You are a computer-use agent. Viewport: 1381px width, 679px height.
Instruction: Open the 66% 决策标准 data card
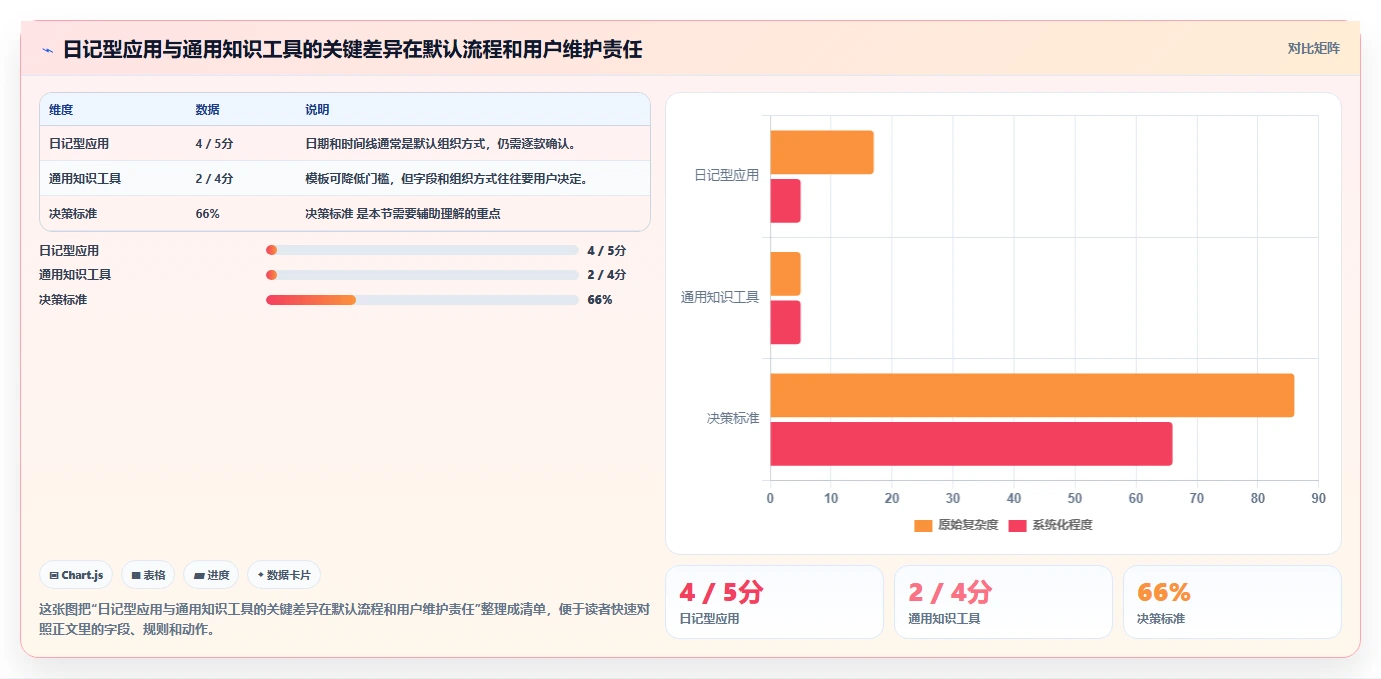point(1232,602)
